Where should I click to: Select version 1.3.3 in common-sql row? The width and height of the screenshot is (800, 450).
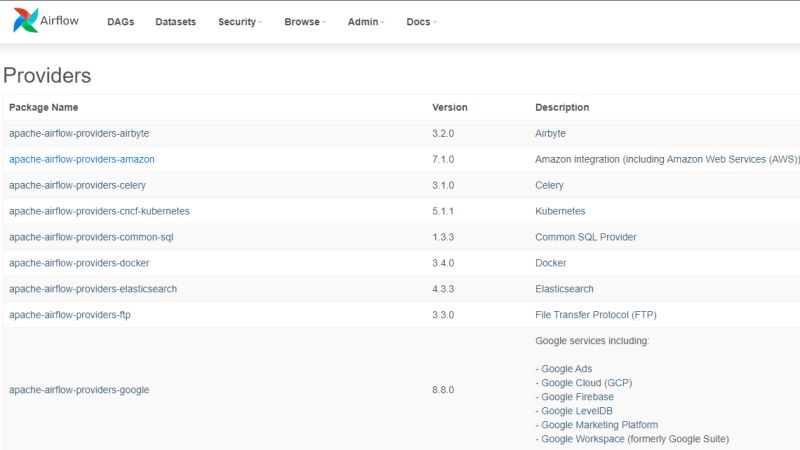pyautogui.click(x=443, y=237)
